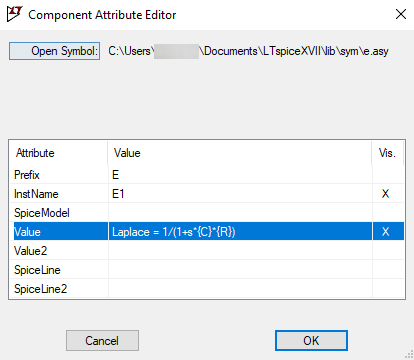The height and width of the screenshot is (360, 414).
Task: Toggle the Vis. cell for Prefix row
Action: (x=388, y=175)
